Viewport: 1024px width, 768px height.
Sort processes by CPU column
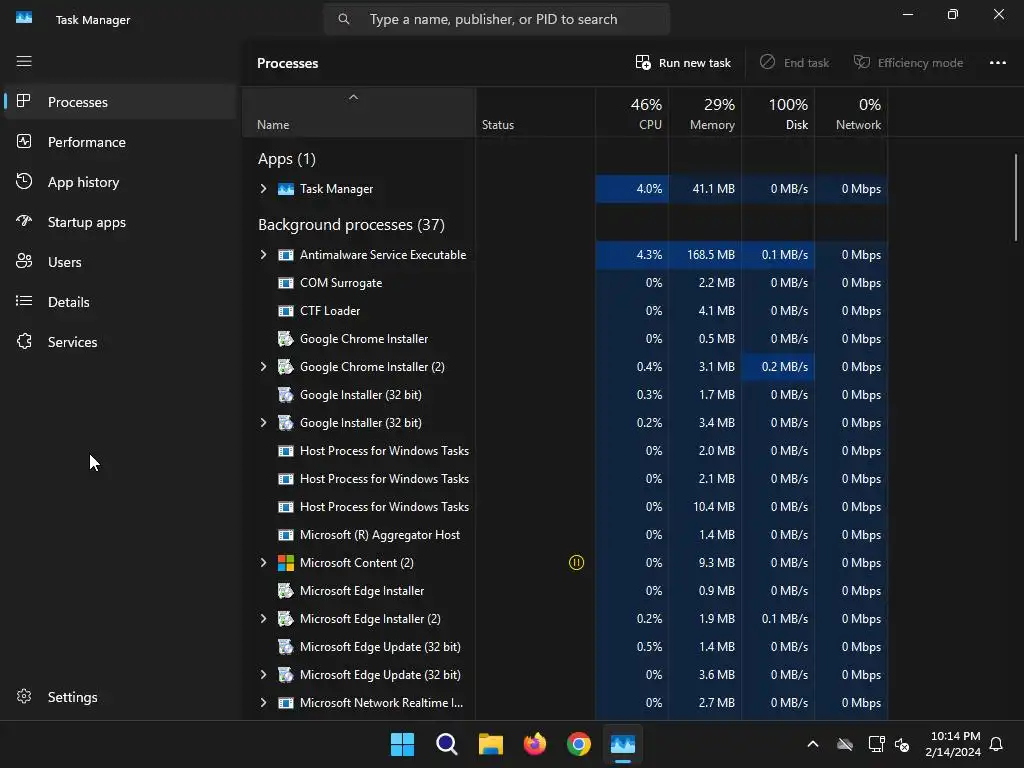point(632,113)
